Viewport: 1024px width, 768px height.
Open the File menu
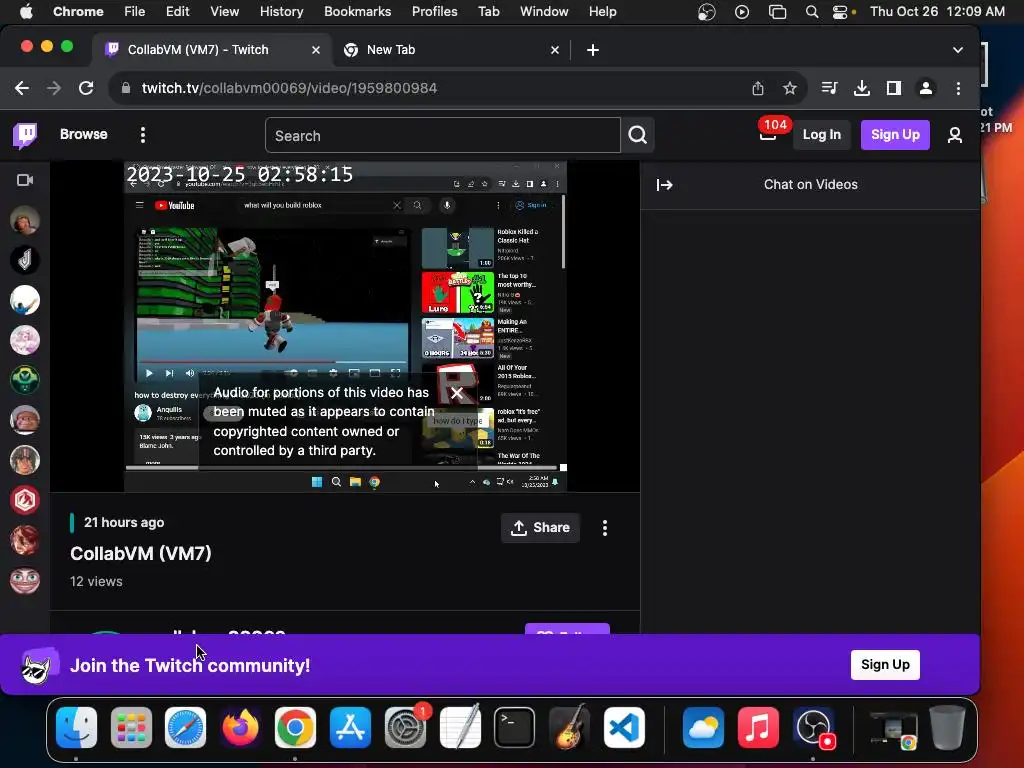click(135, 12)
